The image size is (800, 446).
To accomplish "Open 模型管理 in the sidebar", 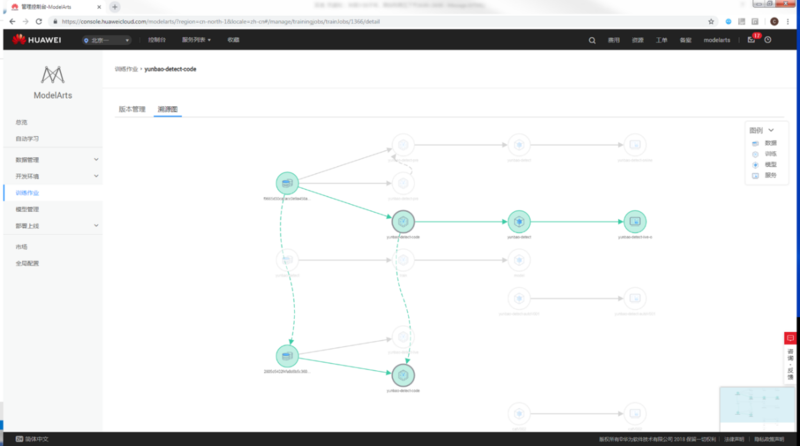I will [x=27, y=209].
